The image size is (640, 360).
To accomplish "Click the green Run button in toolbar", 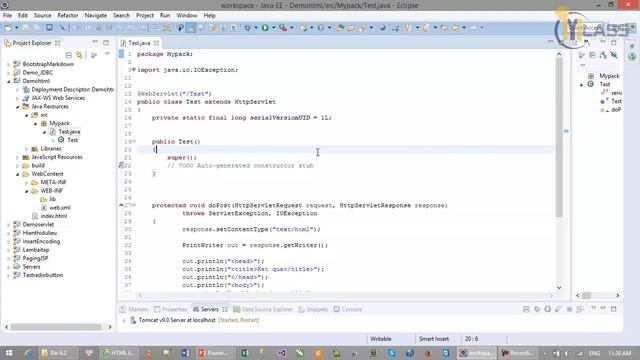I will click(x=265, y=28).
